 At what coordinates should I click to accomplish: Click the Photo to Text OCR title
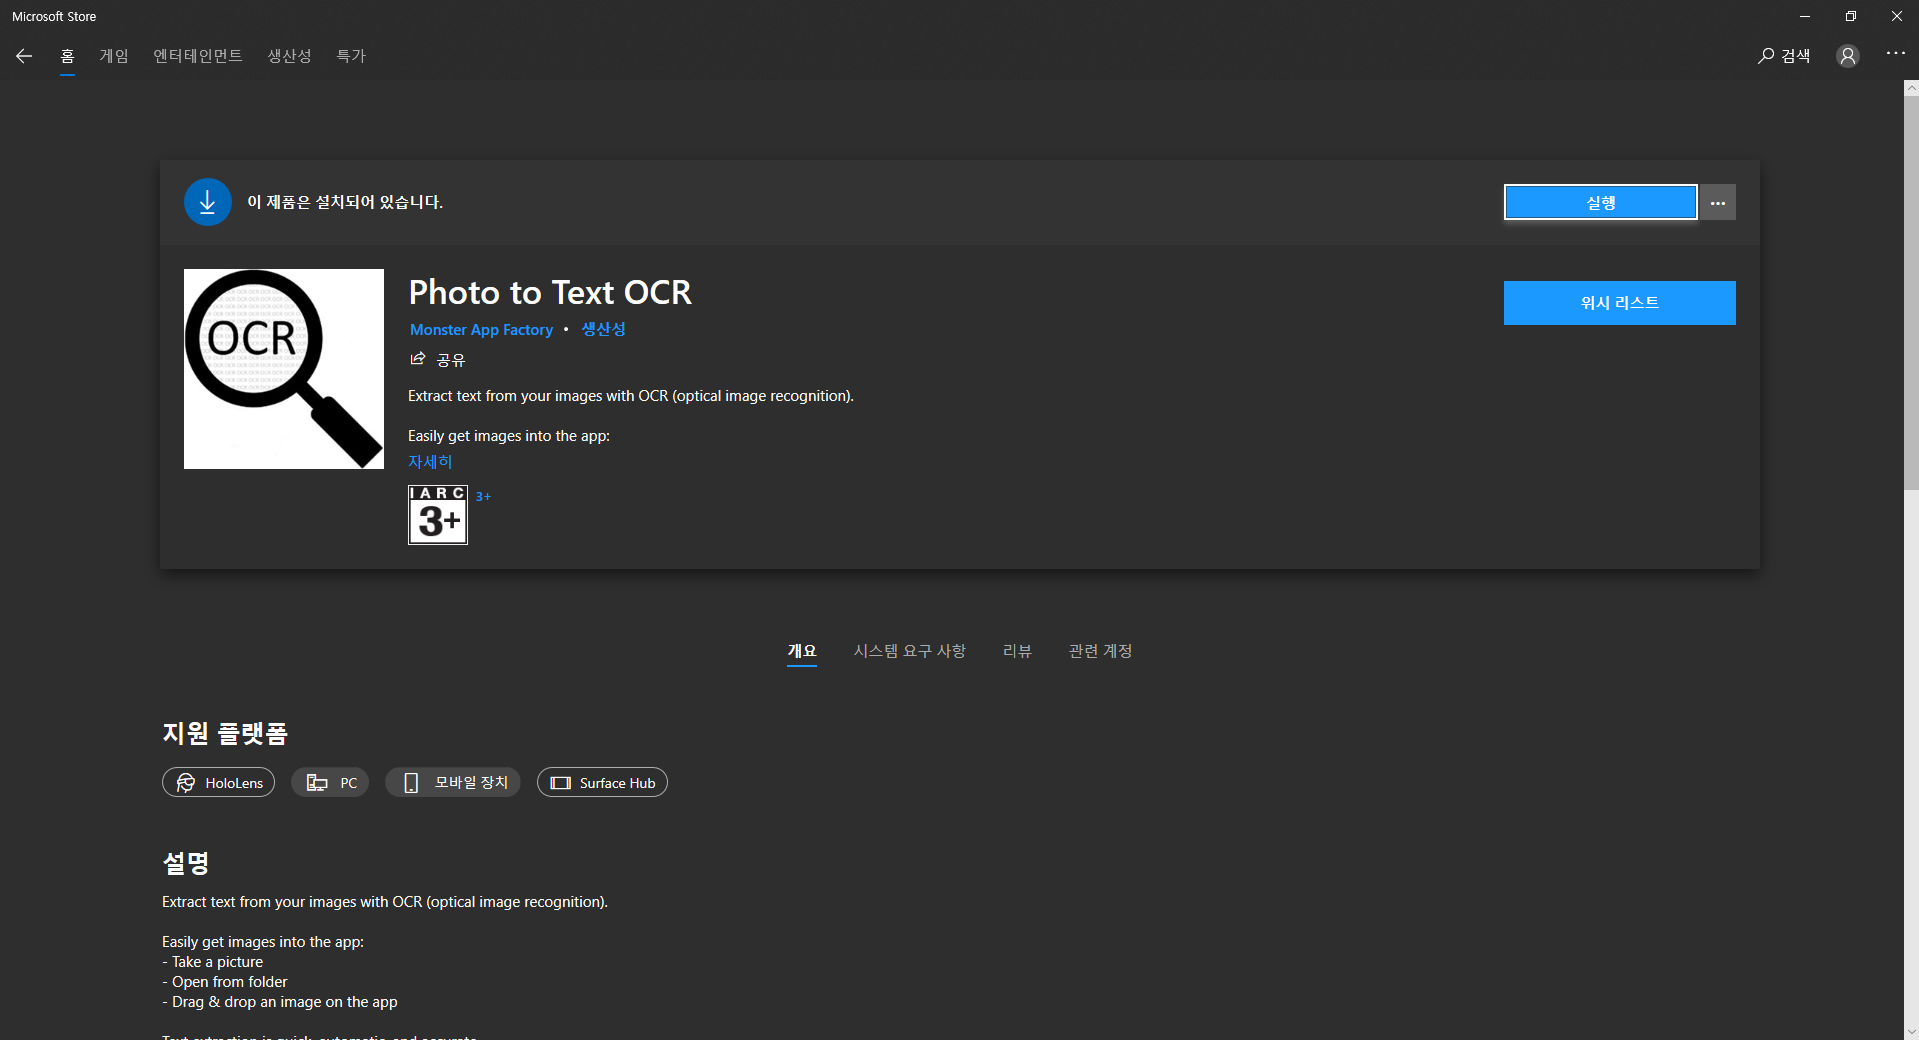550,292
